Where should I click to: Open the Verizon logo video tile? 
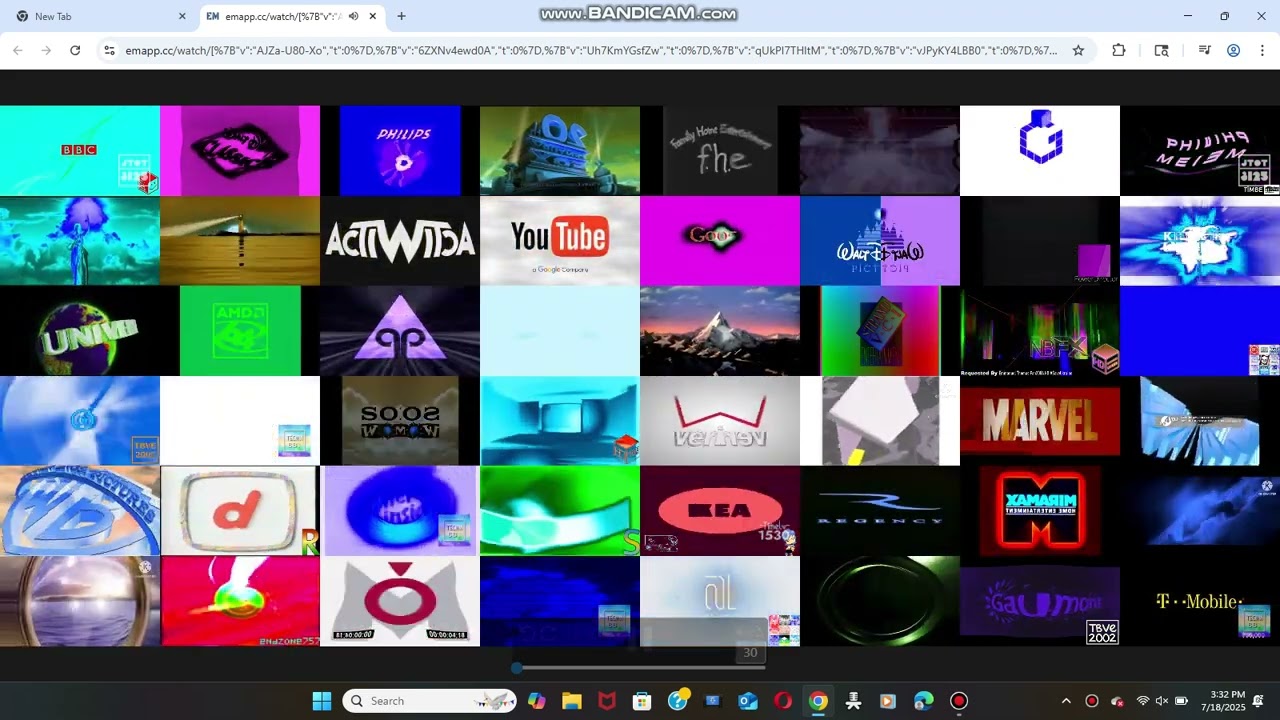point(720,421)
